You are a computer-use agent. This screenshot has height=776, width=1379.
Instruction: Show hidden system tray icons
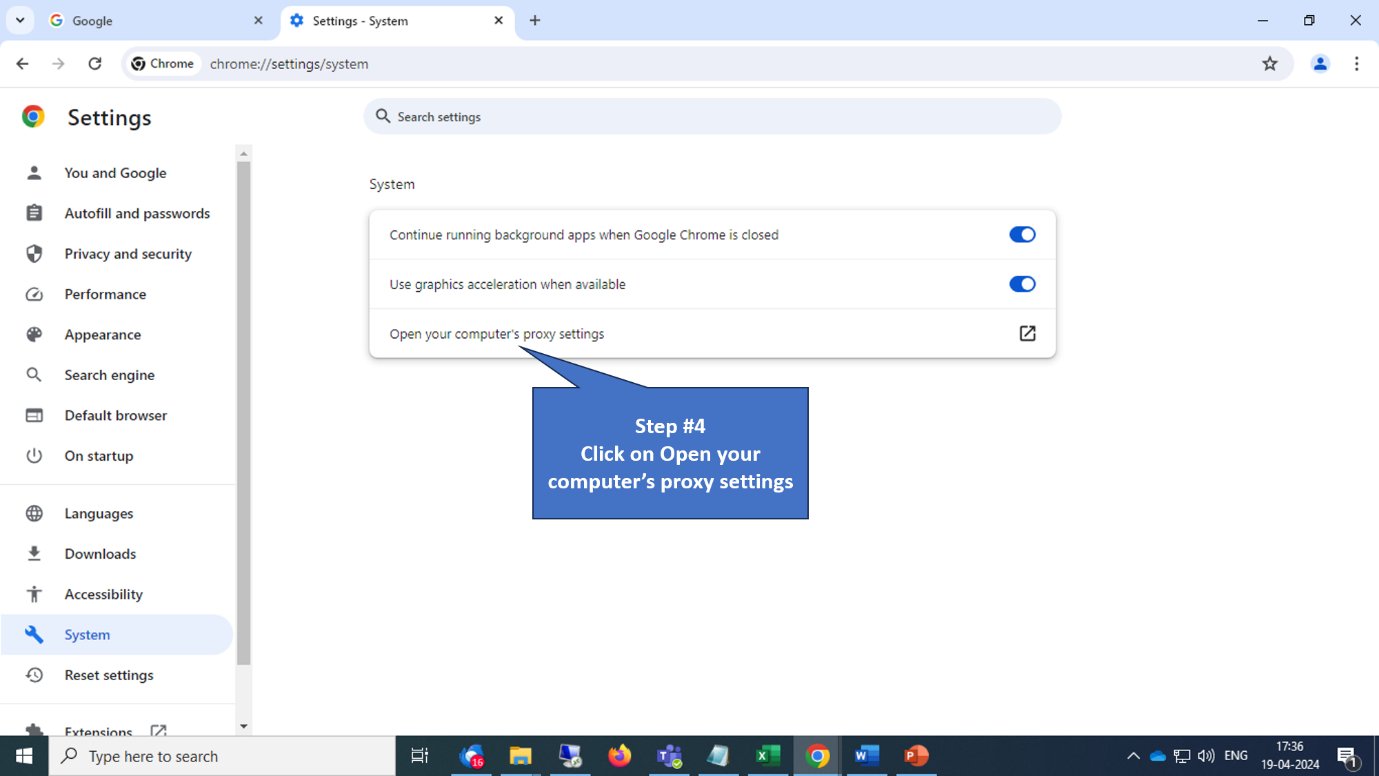(1132, 756)
